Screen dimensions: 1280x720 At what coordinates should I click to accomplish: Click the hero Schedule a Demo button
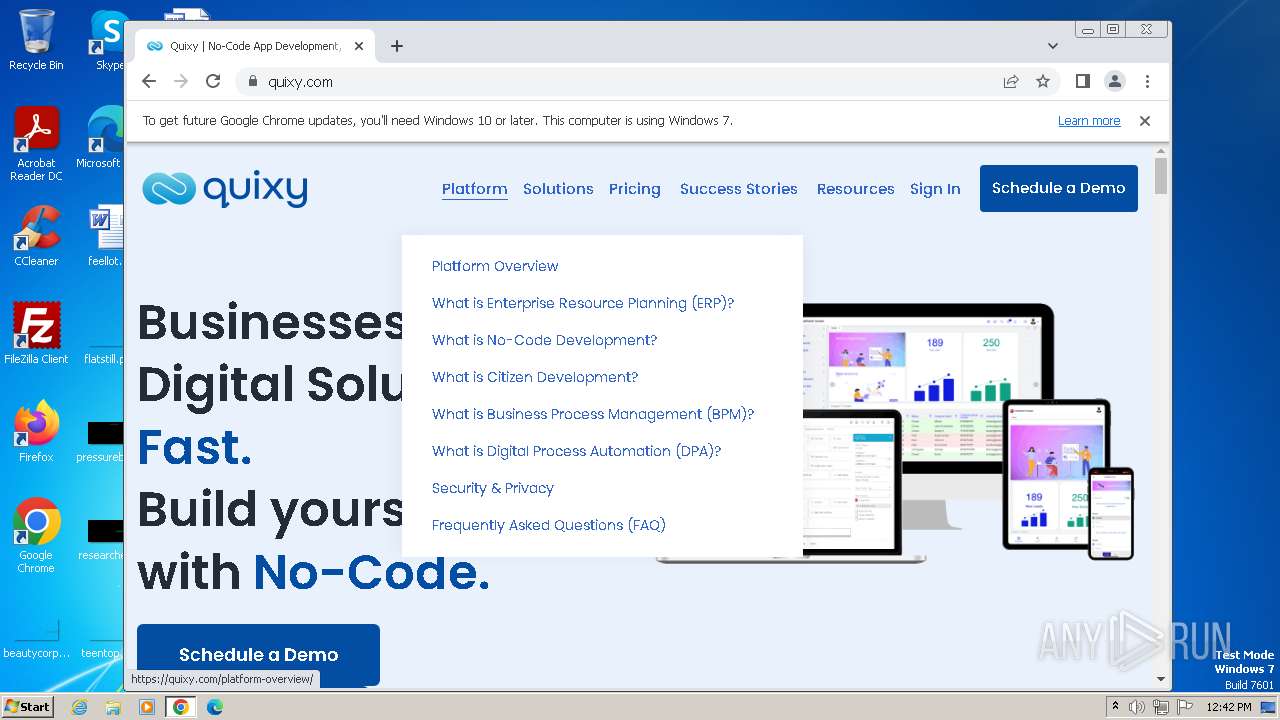258,654
